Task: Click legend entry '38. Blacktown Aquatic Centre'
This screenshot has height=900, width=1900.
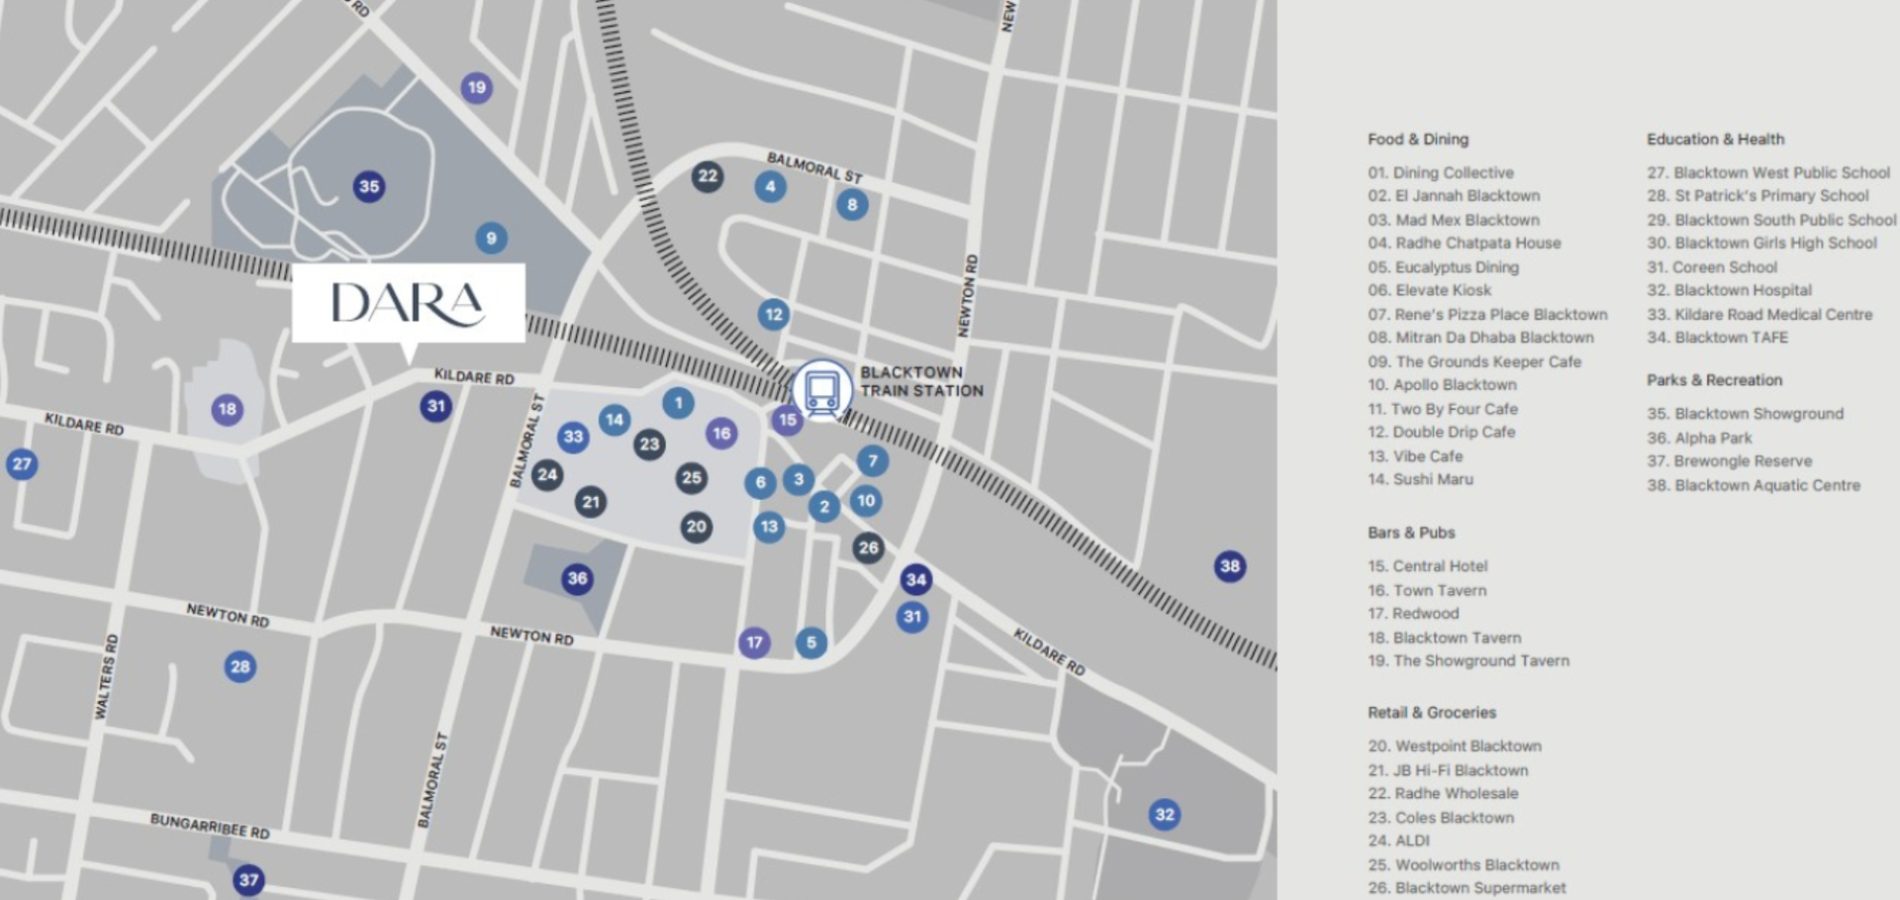Action: (x=1754, y=486)
